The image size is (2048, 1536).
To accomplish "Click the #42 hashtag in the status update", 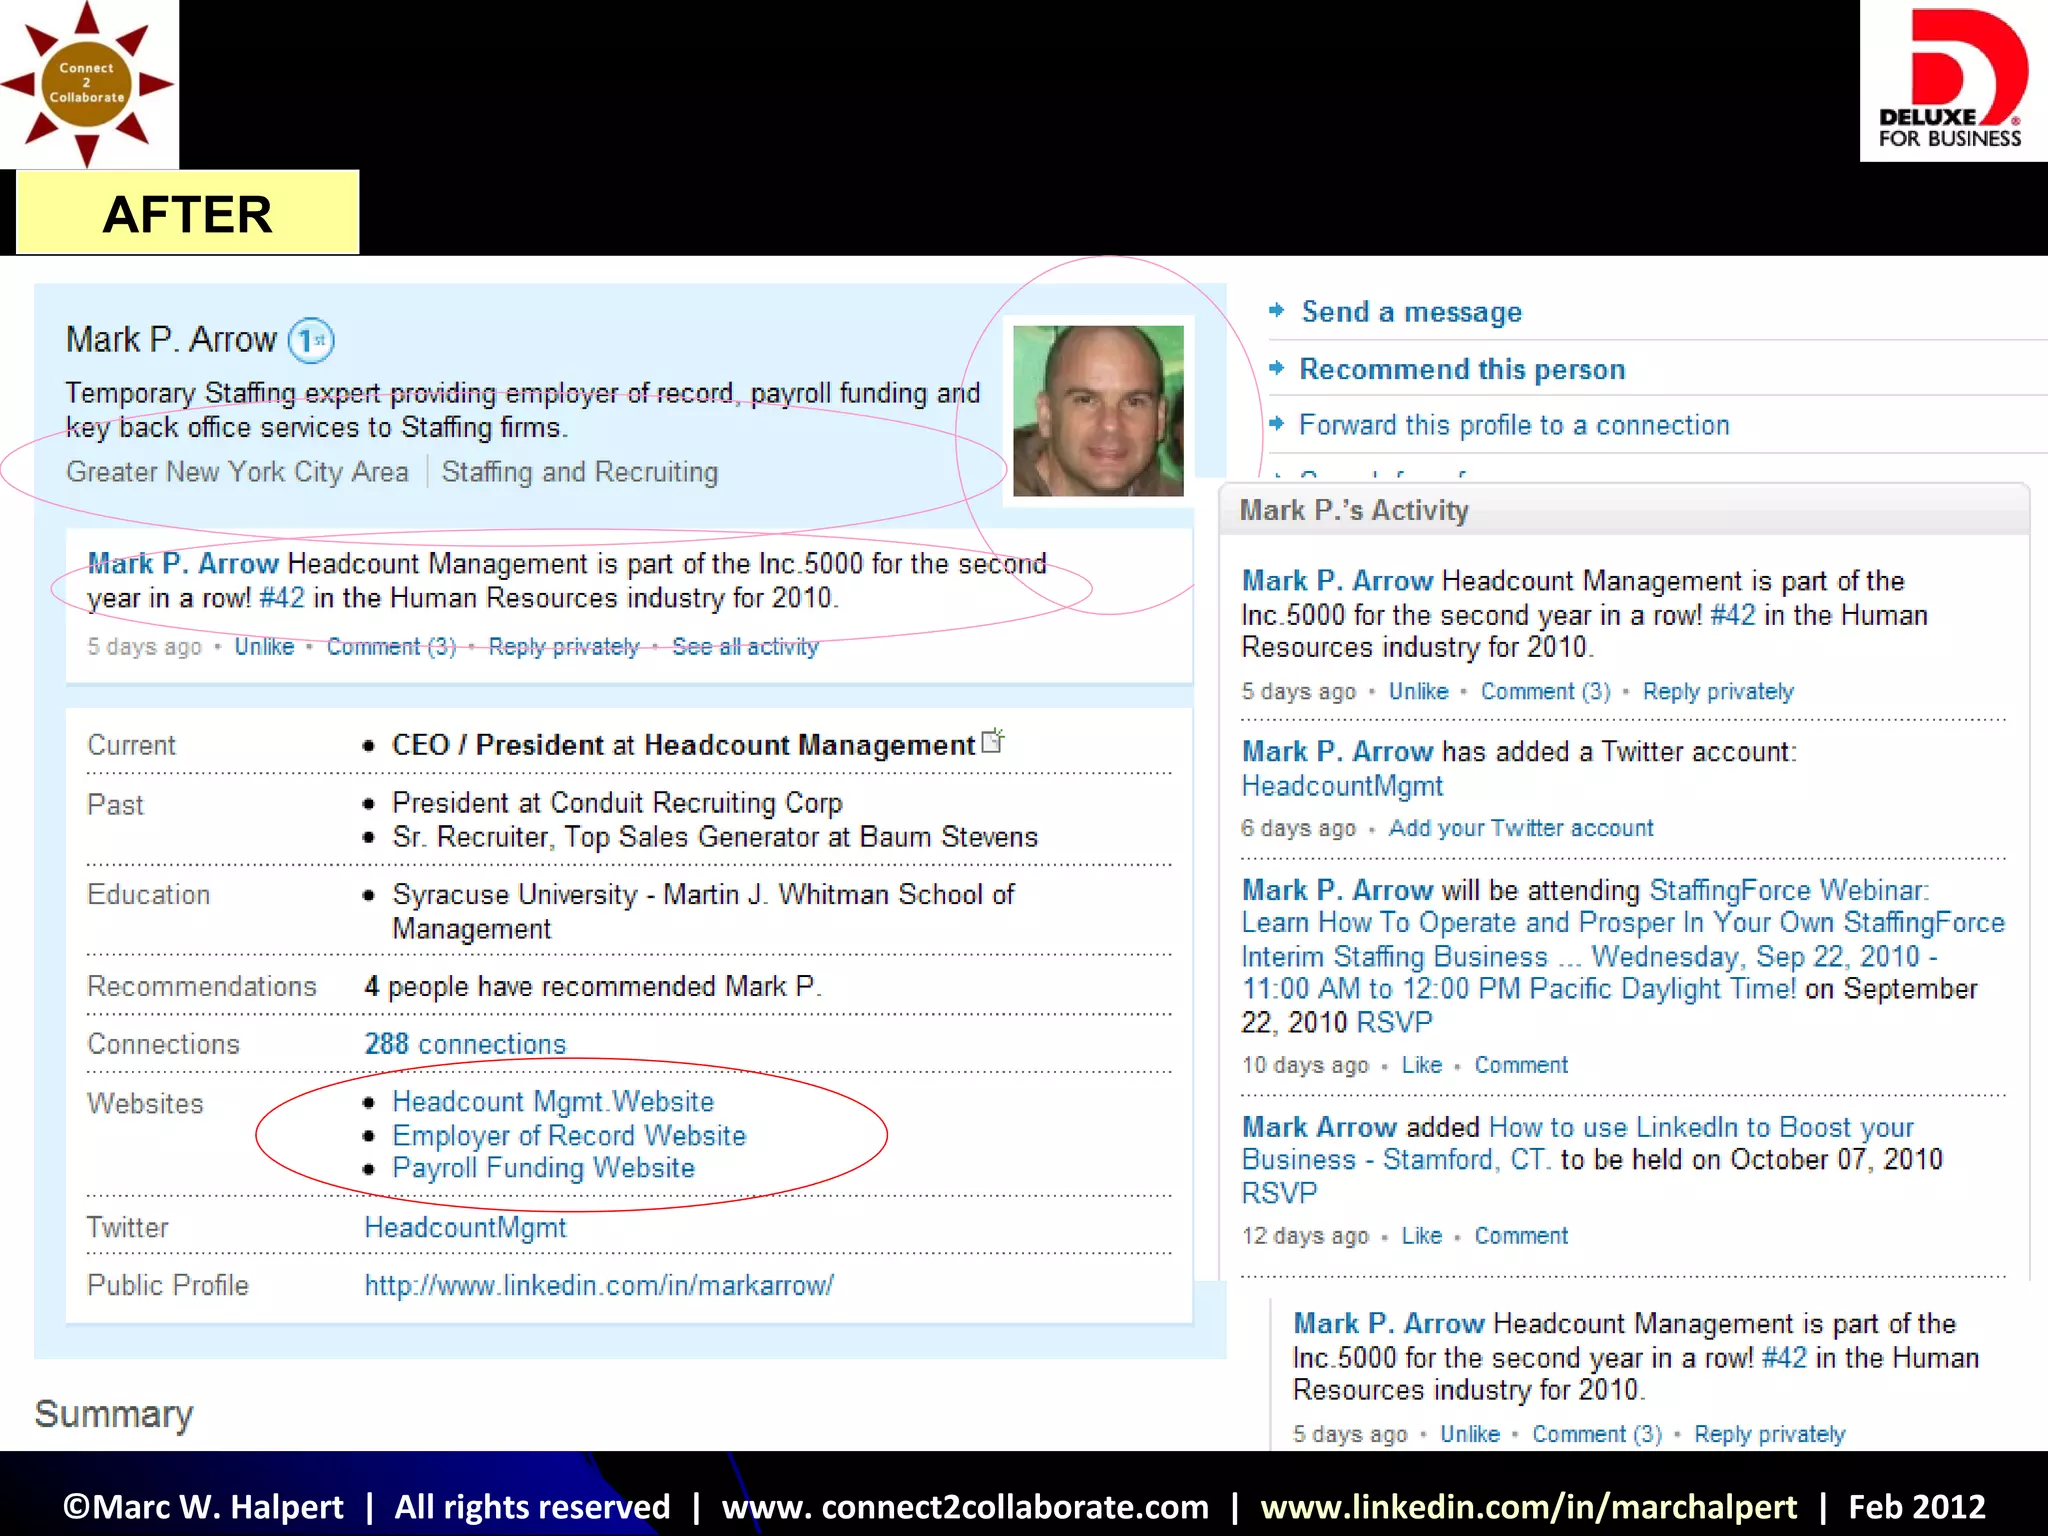I will pos(281,598).
